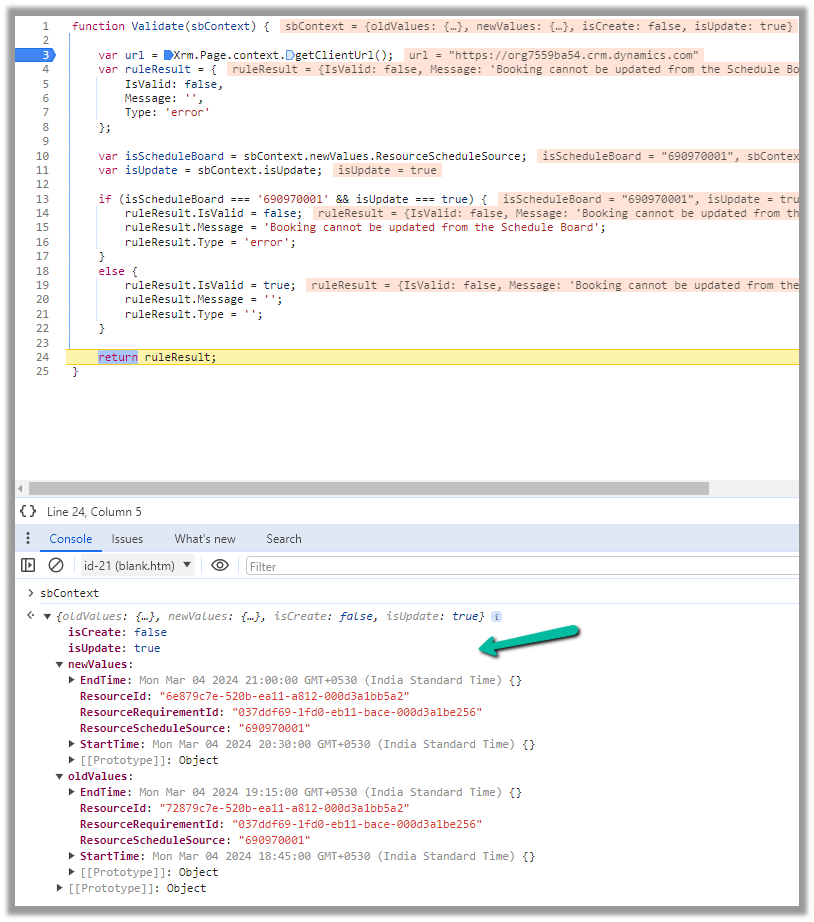Expand EndTime under newValues
This screenshot has width=814, height=922.
72,680
